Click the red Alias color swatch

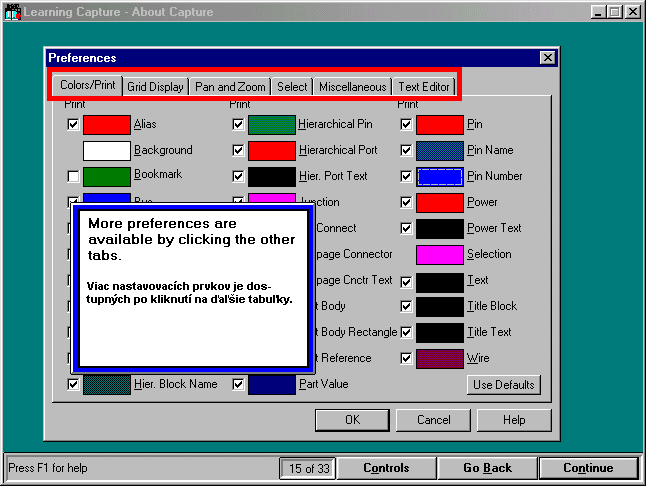point(107,125)
